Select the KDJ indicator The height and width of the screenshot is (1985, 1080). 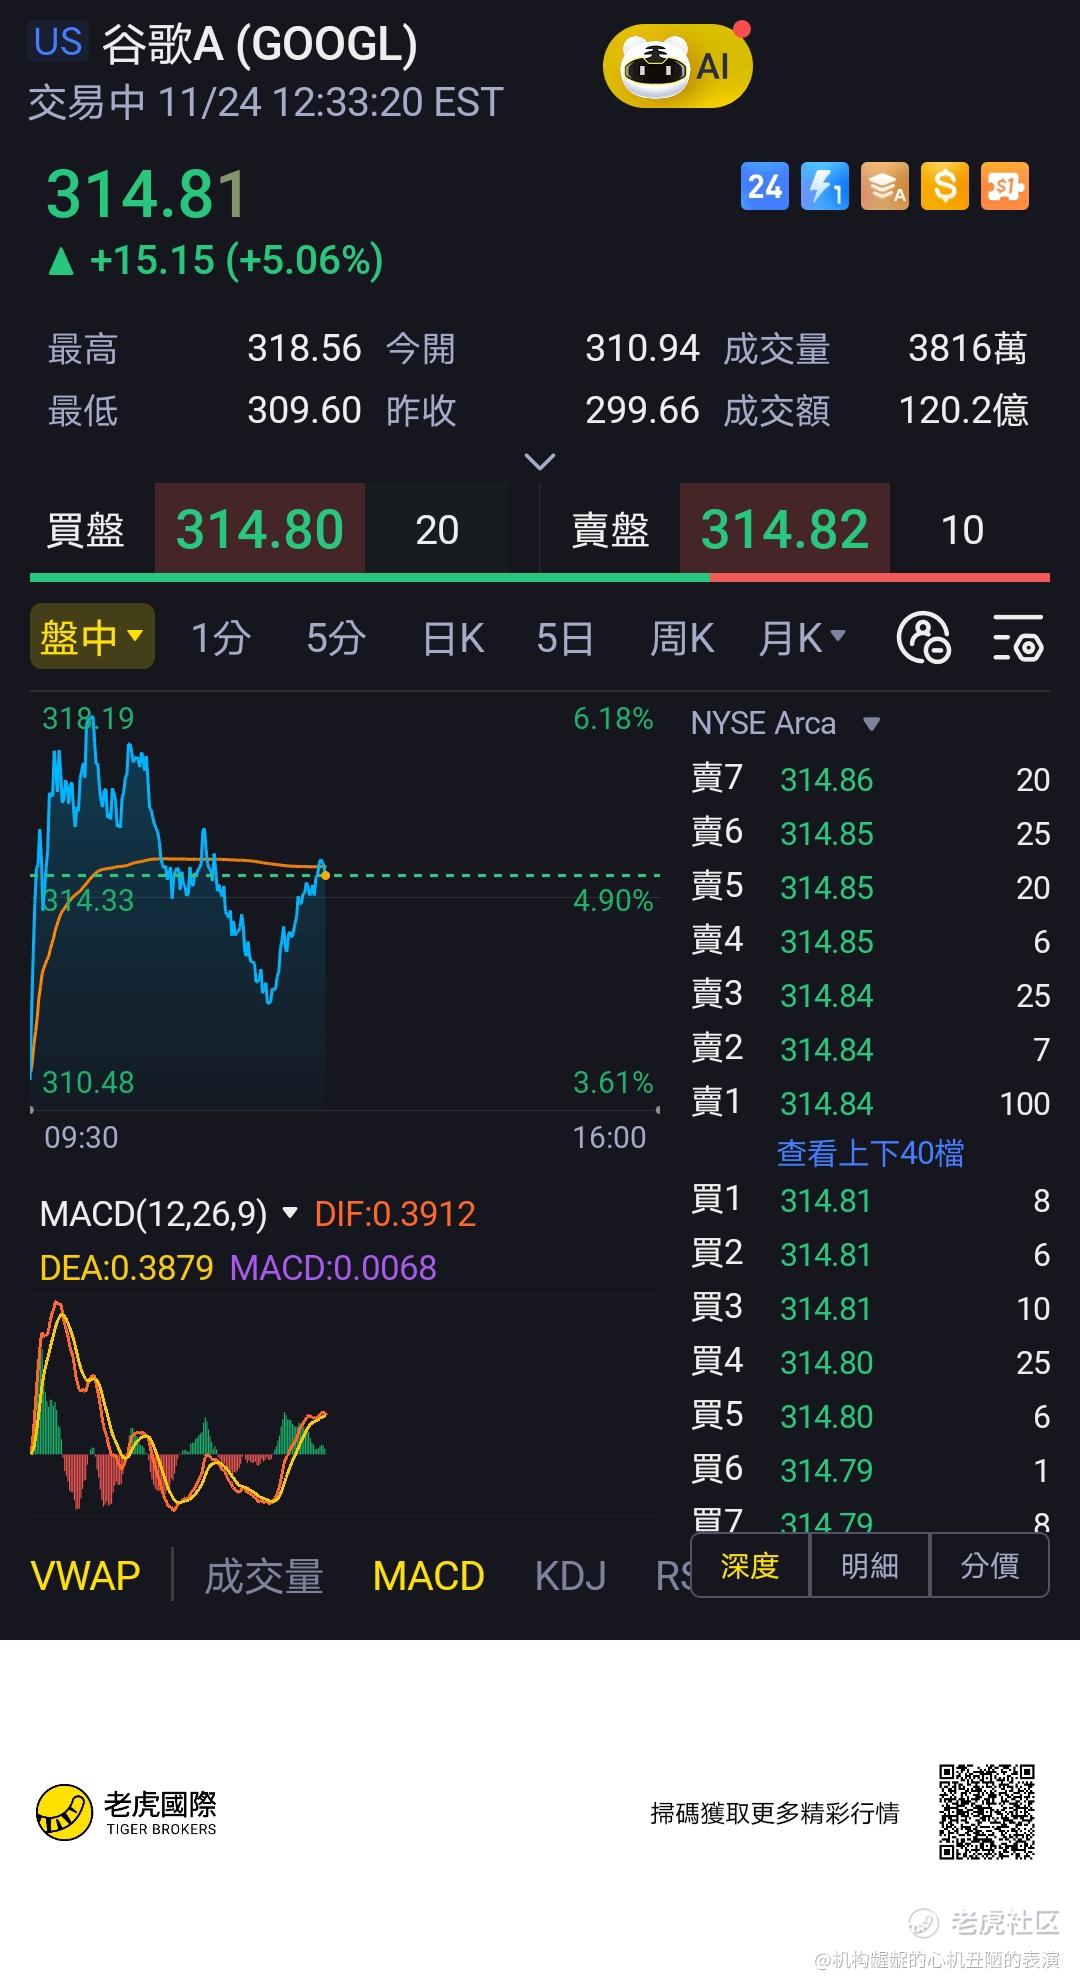click(x=570, y=1576)
